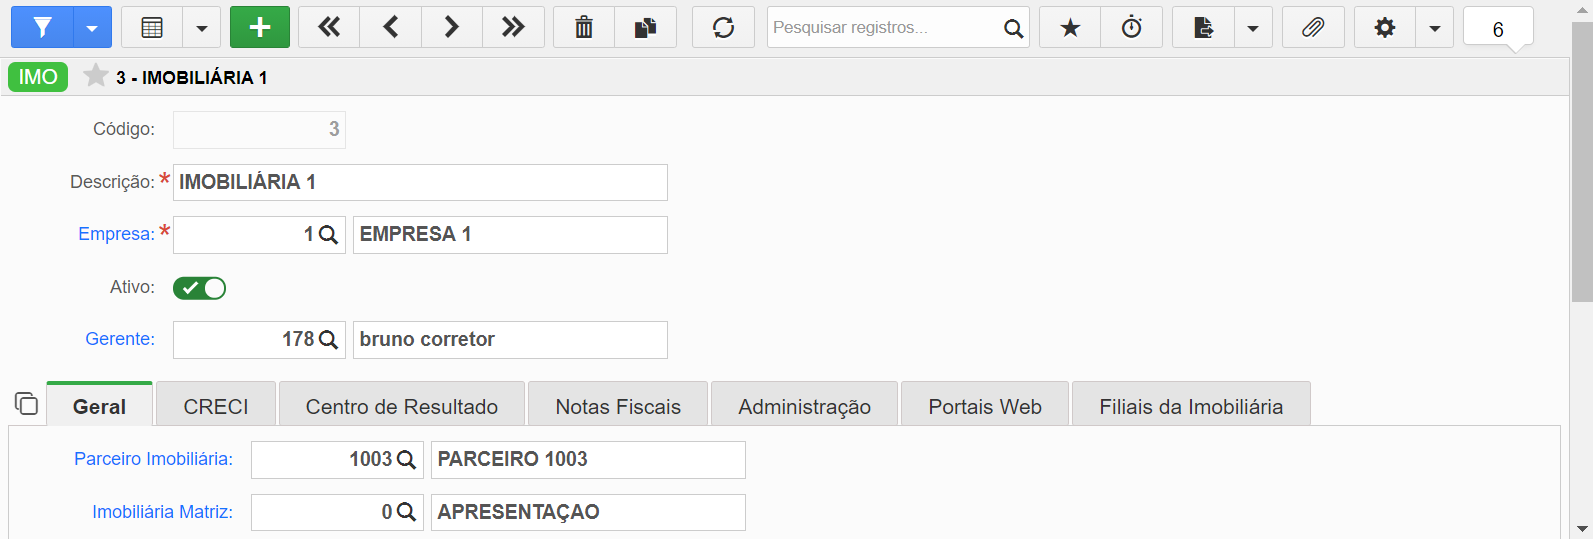Go to the last record
Image resolution: width=1593 pixels, height=539 pixels.
[513, 27]
